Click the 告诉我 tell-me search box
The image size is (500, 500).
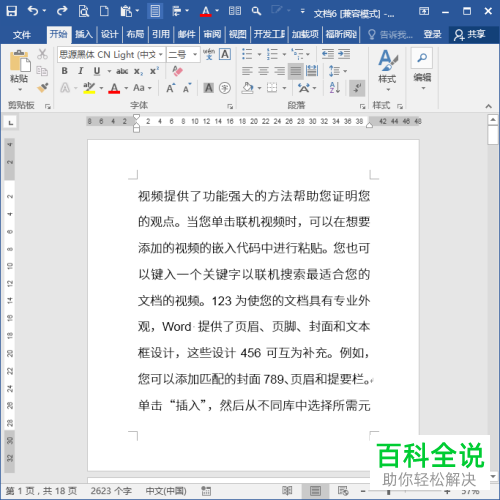390,35
